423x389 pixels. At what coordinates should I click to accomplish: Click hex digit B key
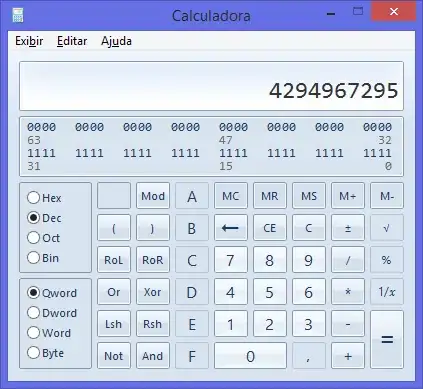[192, 228]
